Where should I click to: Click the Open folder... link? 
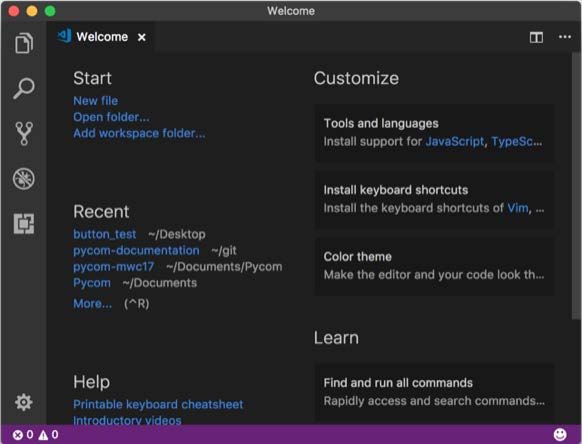click(x=111, y=117)
